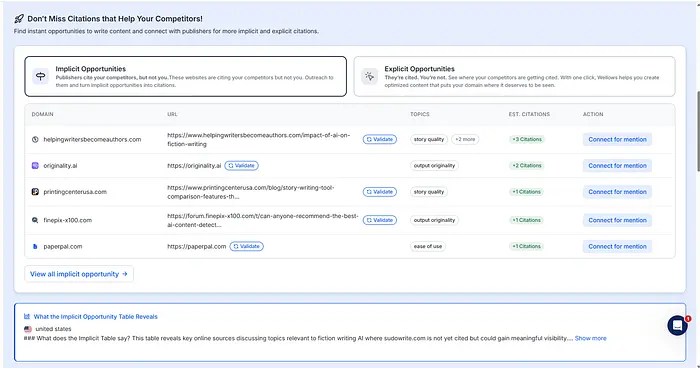Click the 'united states' label
The width and height of the screenshot is (700, 368).
click(x=53, y=329)
